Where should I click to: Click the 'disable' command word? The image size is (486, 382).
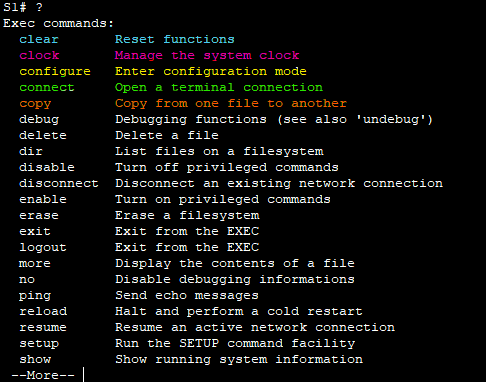[47, 167]
